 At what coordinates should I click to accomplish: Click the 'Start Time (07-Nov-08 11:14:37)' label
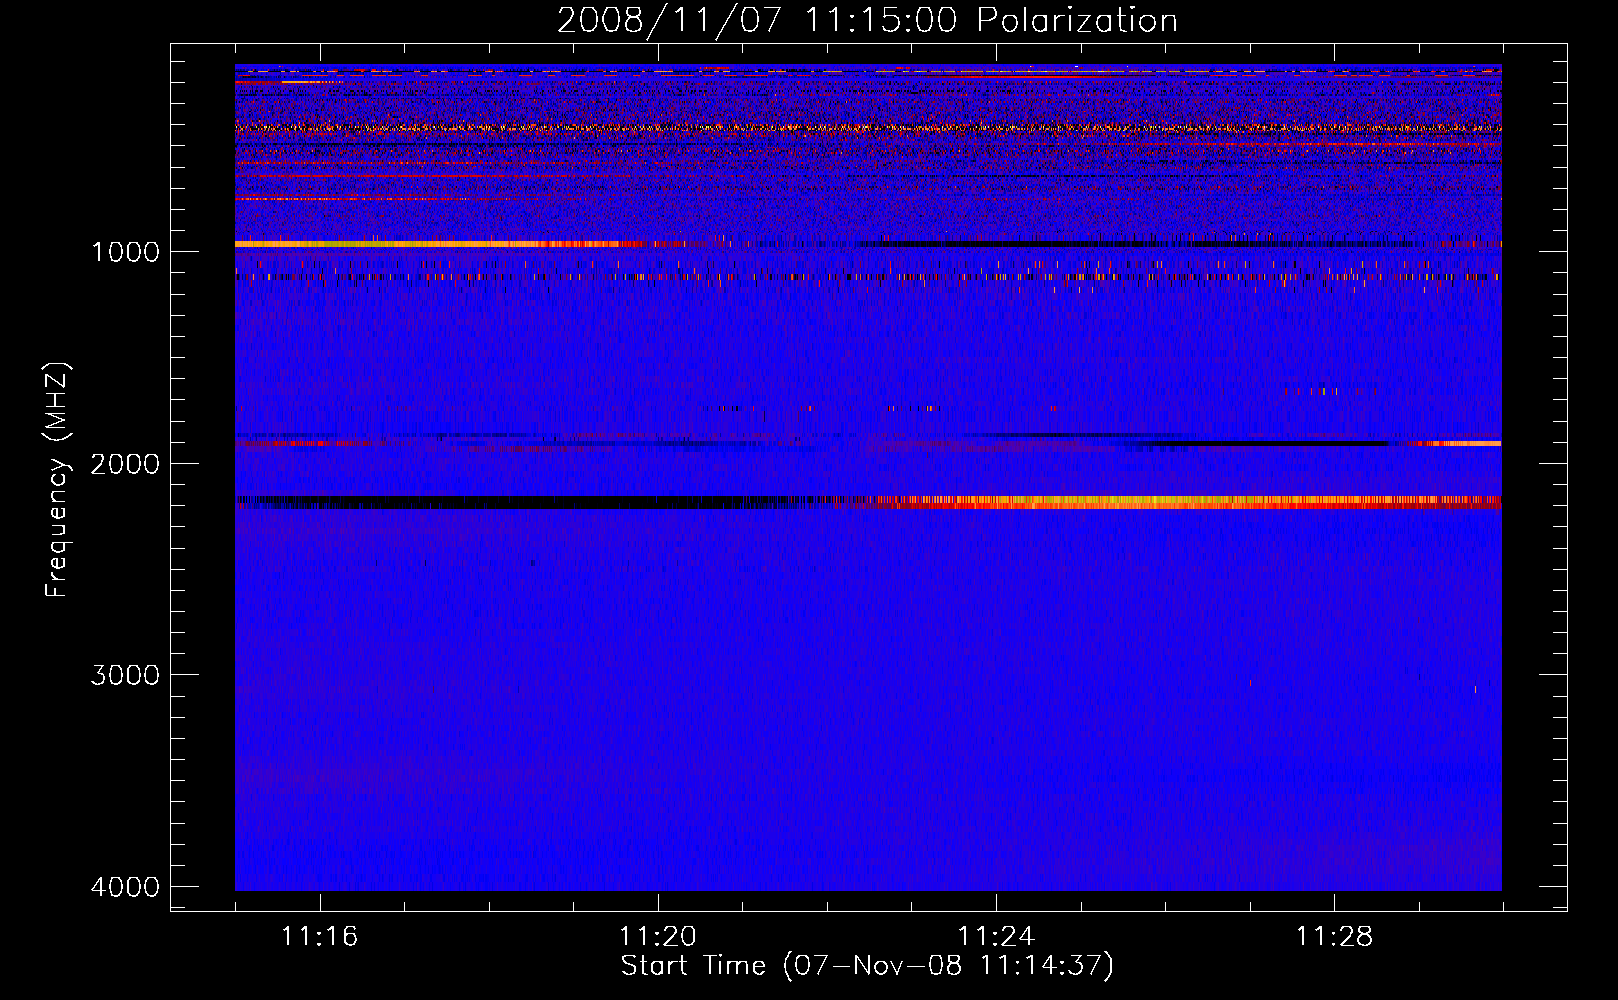[x=867, y=966]
